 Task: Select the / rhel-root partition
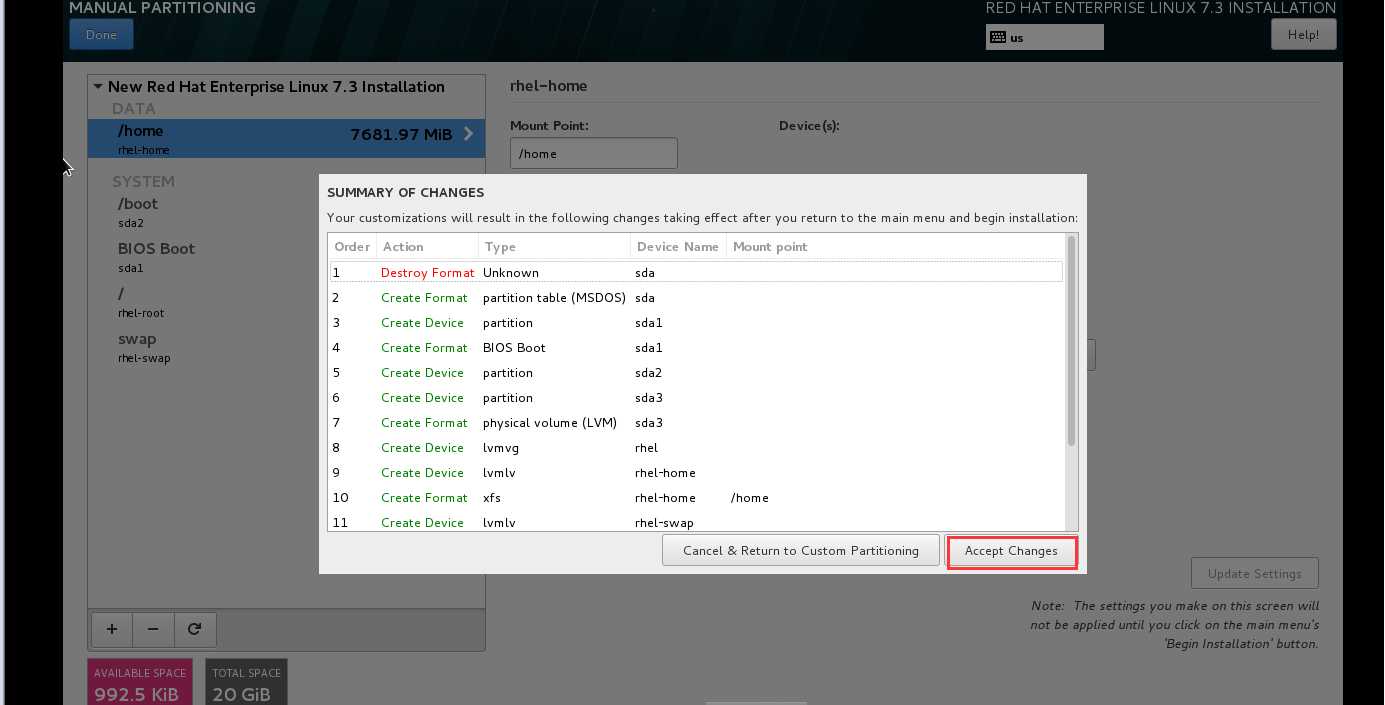pos(286,302)
